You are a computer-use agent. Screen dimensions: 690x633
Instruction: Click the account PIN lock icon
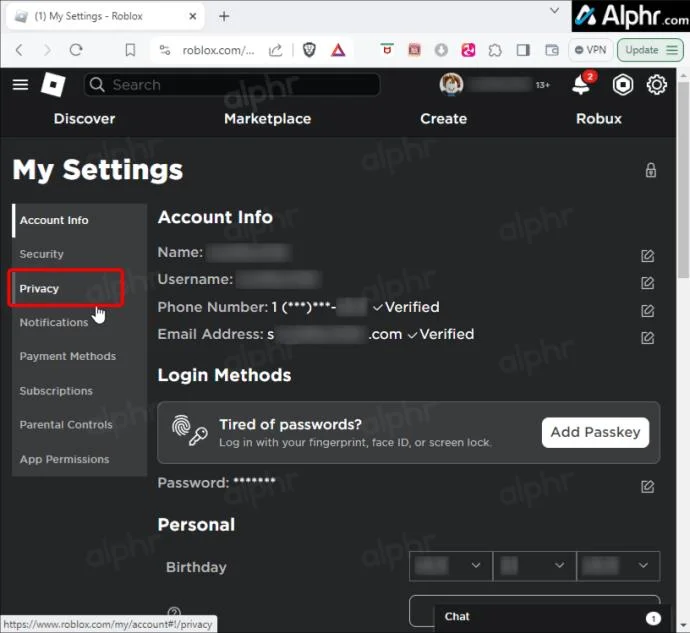tap(651, 170)
